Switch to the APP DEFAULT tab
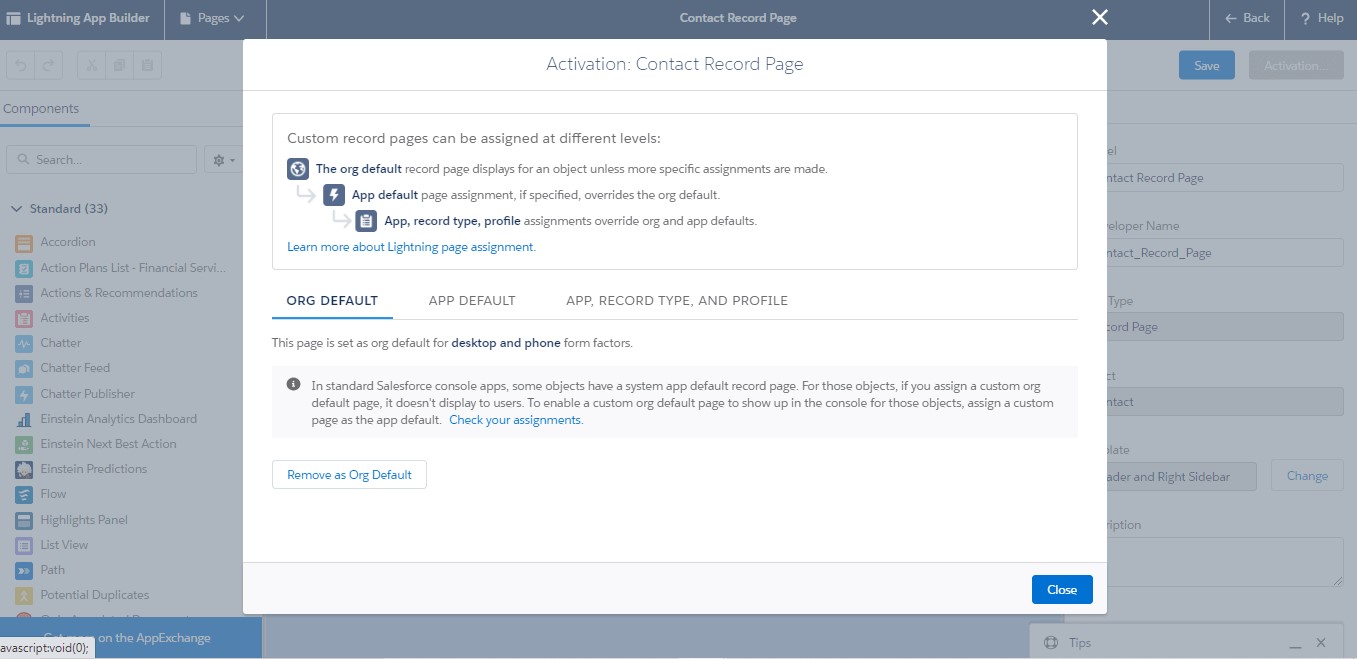The height and width of the screenshot is (659, 1357). coord(471,300)
